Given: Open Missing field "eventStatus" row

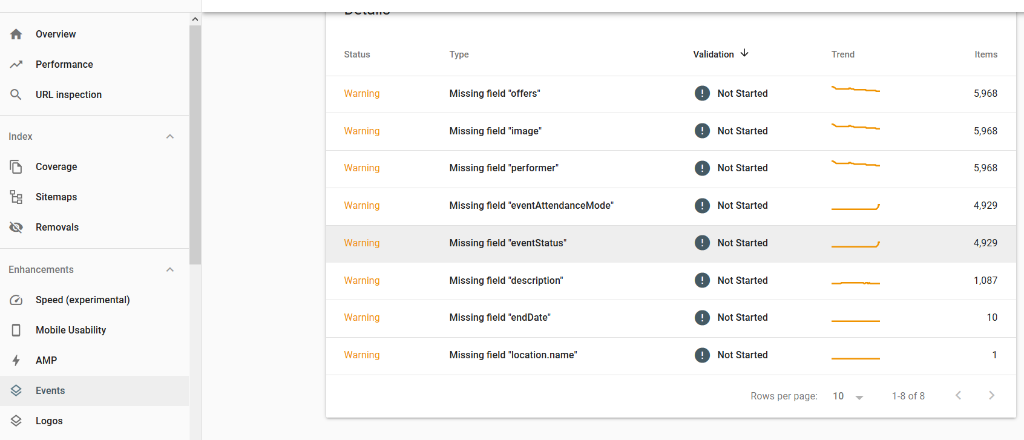Looking at the screenshot, I should [671, 244].
